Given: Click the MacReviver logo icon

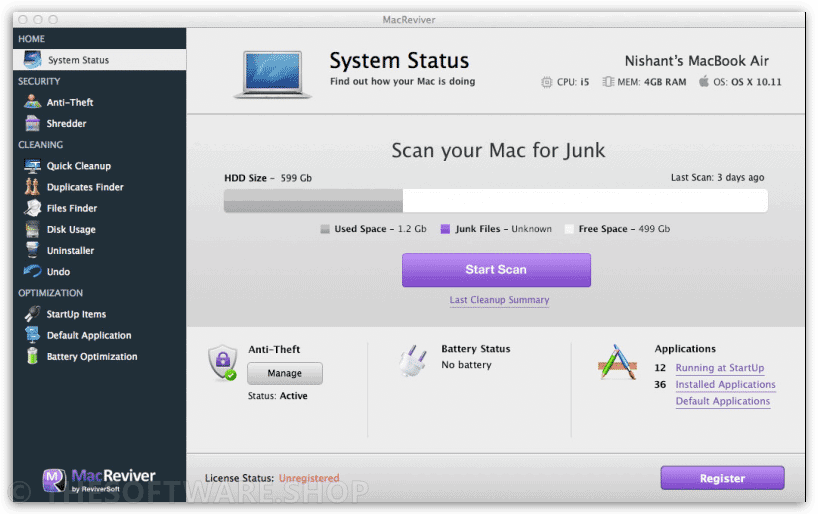Looking at the screenshot, I should (54, 480).
